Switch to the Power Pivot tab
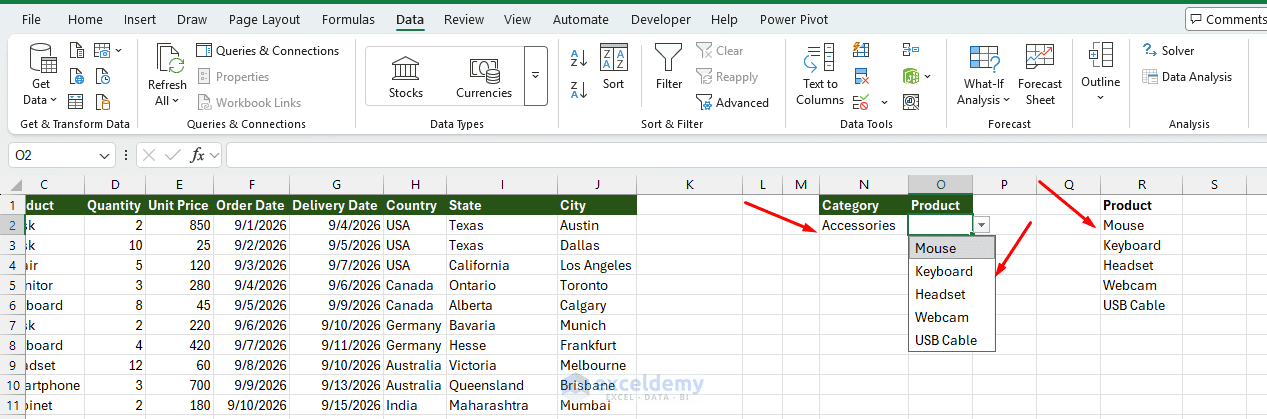This screenshot has width=1267, height=419. [x=793, y=19]
